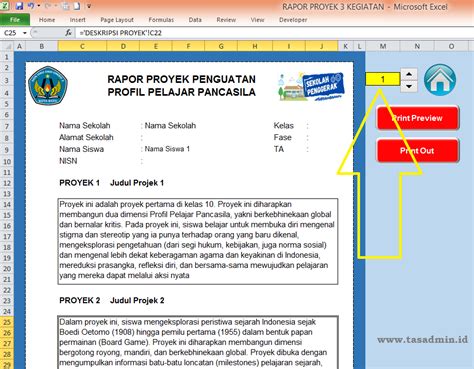Open the Formulas tab

tap(161, 20)
